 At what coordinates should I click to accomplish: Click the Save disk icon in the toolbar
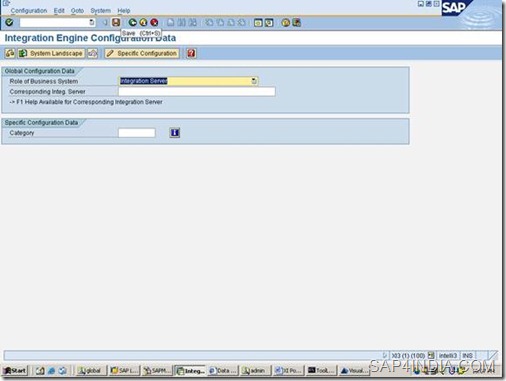click(x=116, y=22)
